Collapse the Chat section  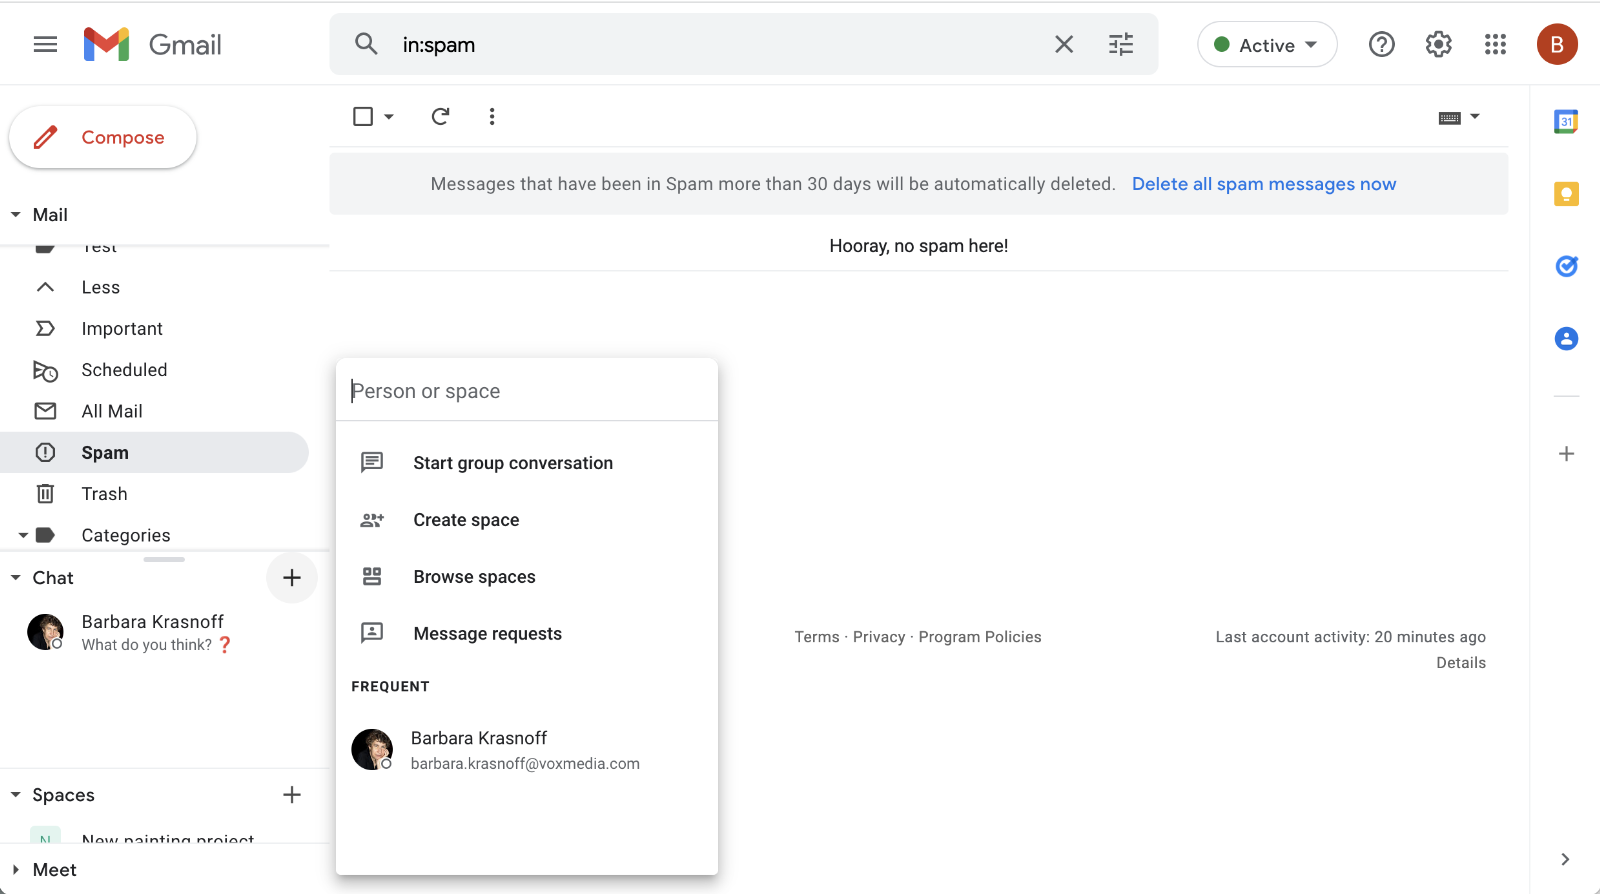(x=16, y=578)
